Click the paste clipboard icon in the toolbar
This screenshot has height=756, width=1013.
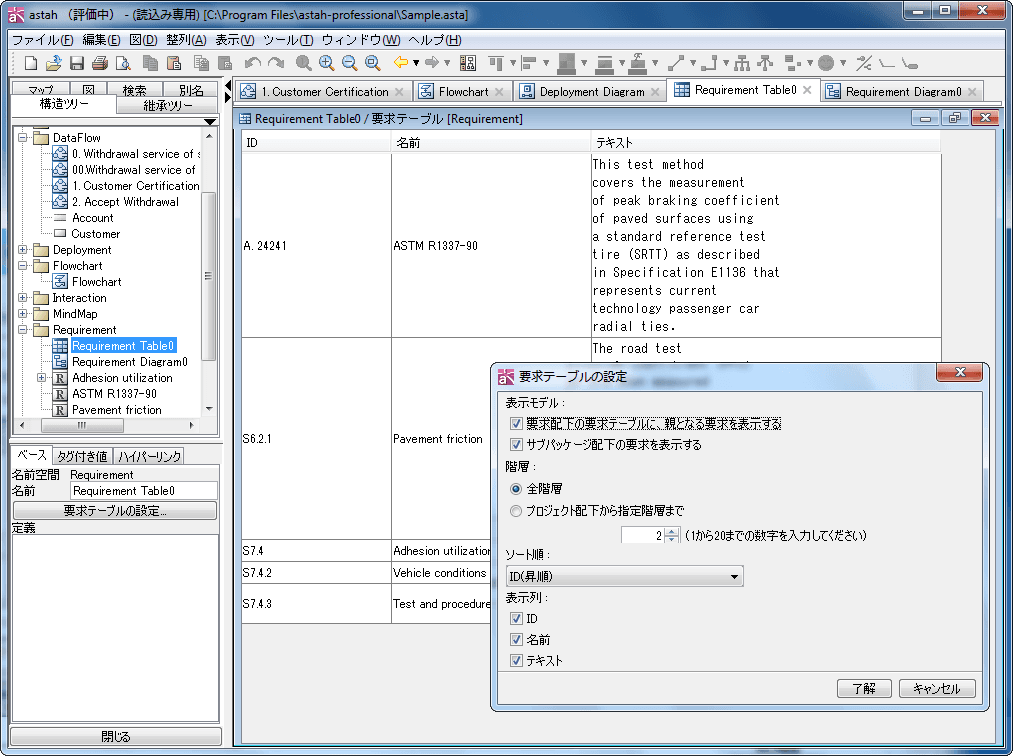[x=174, y=63]
